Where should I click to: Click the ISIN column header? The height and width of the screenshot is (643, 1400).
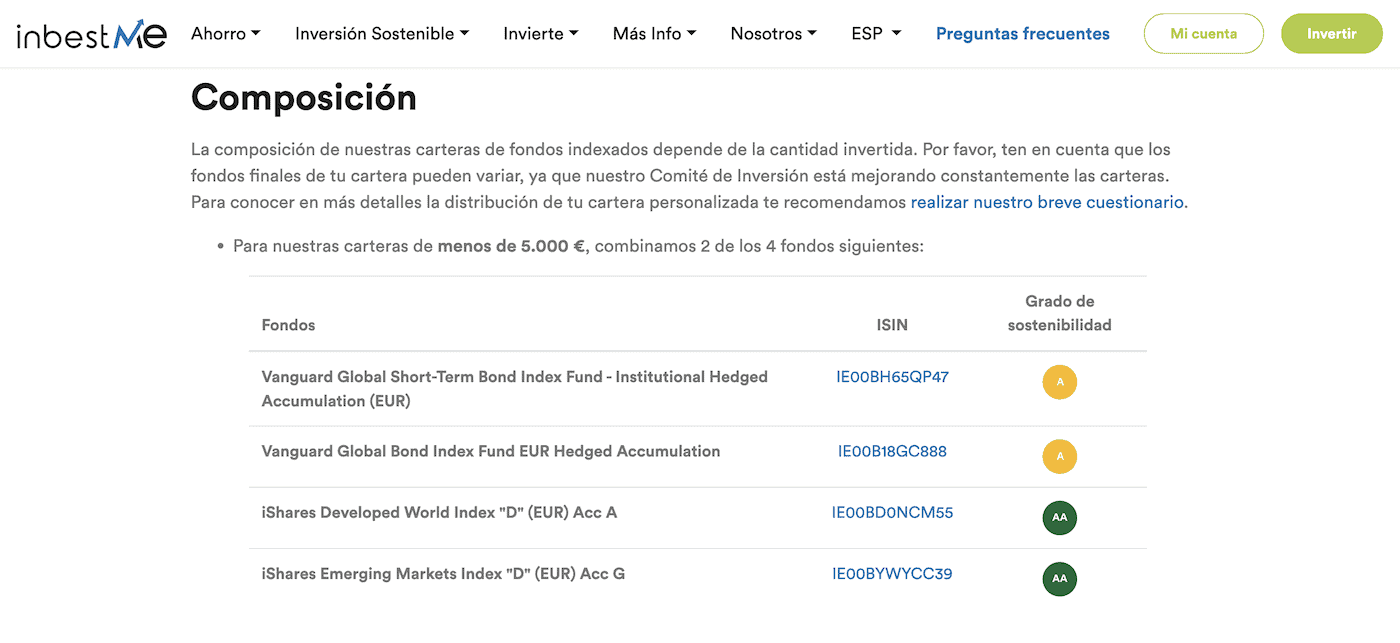[892, 325]
